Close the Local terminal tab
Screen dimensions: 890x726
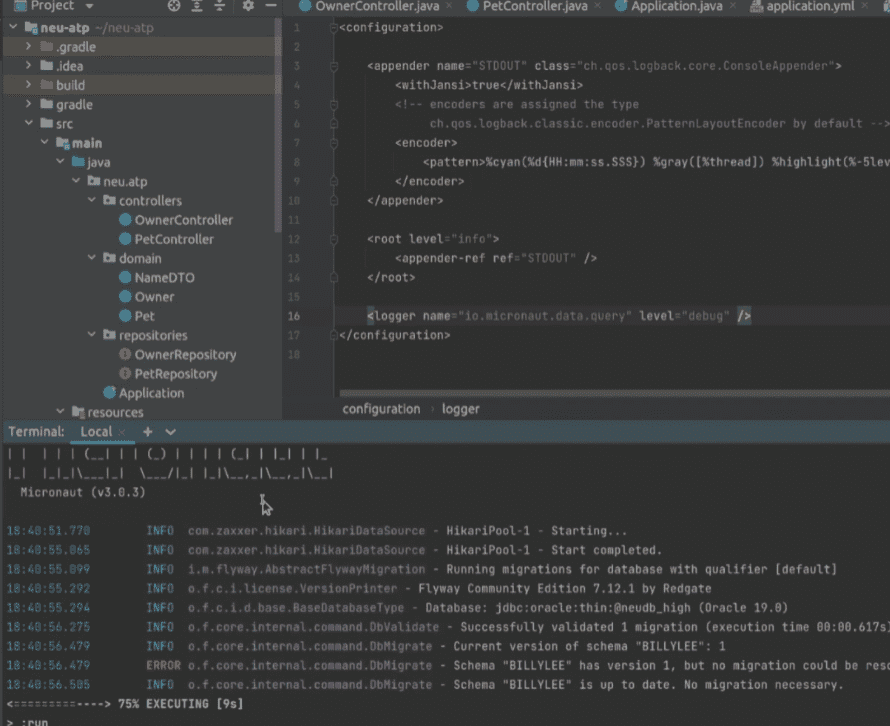121,432
